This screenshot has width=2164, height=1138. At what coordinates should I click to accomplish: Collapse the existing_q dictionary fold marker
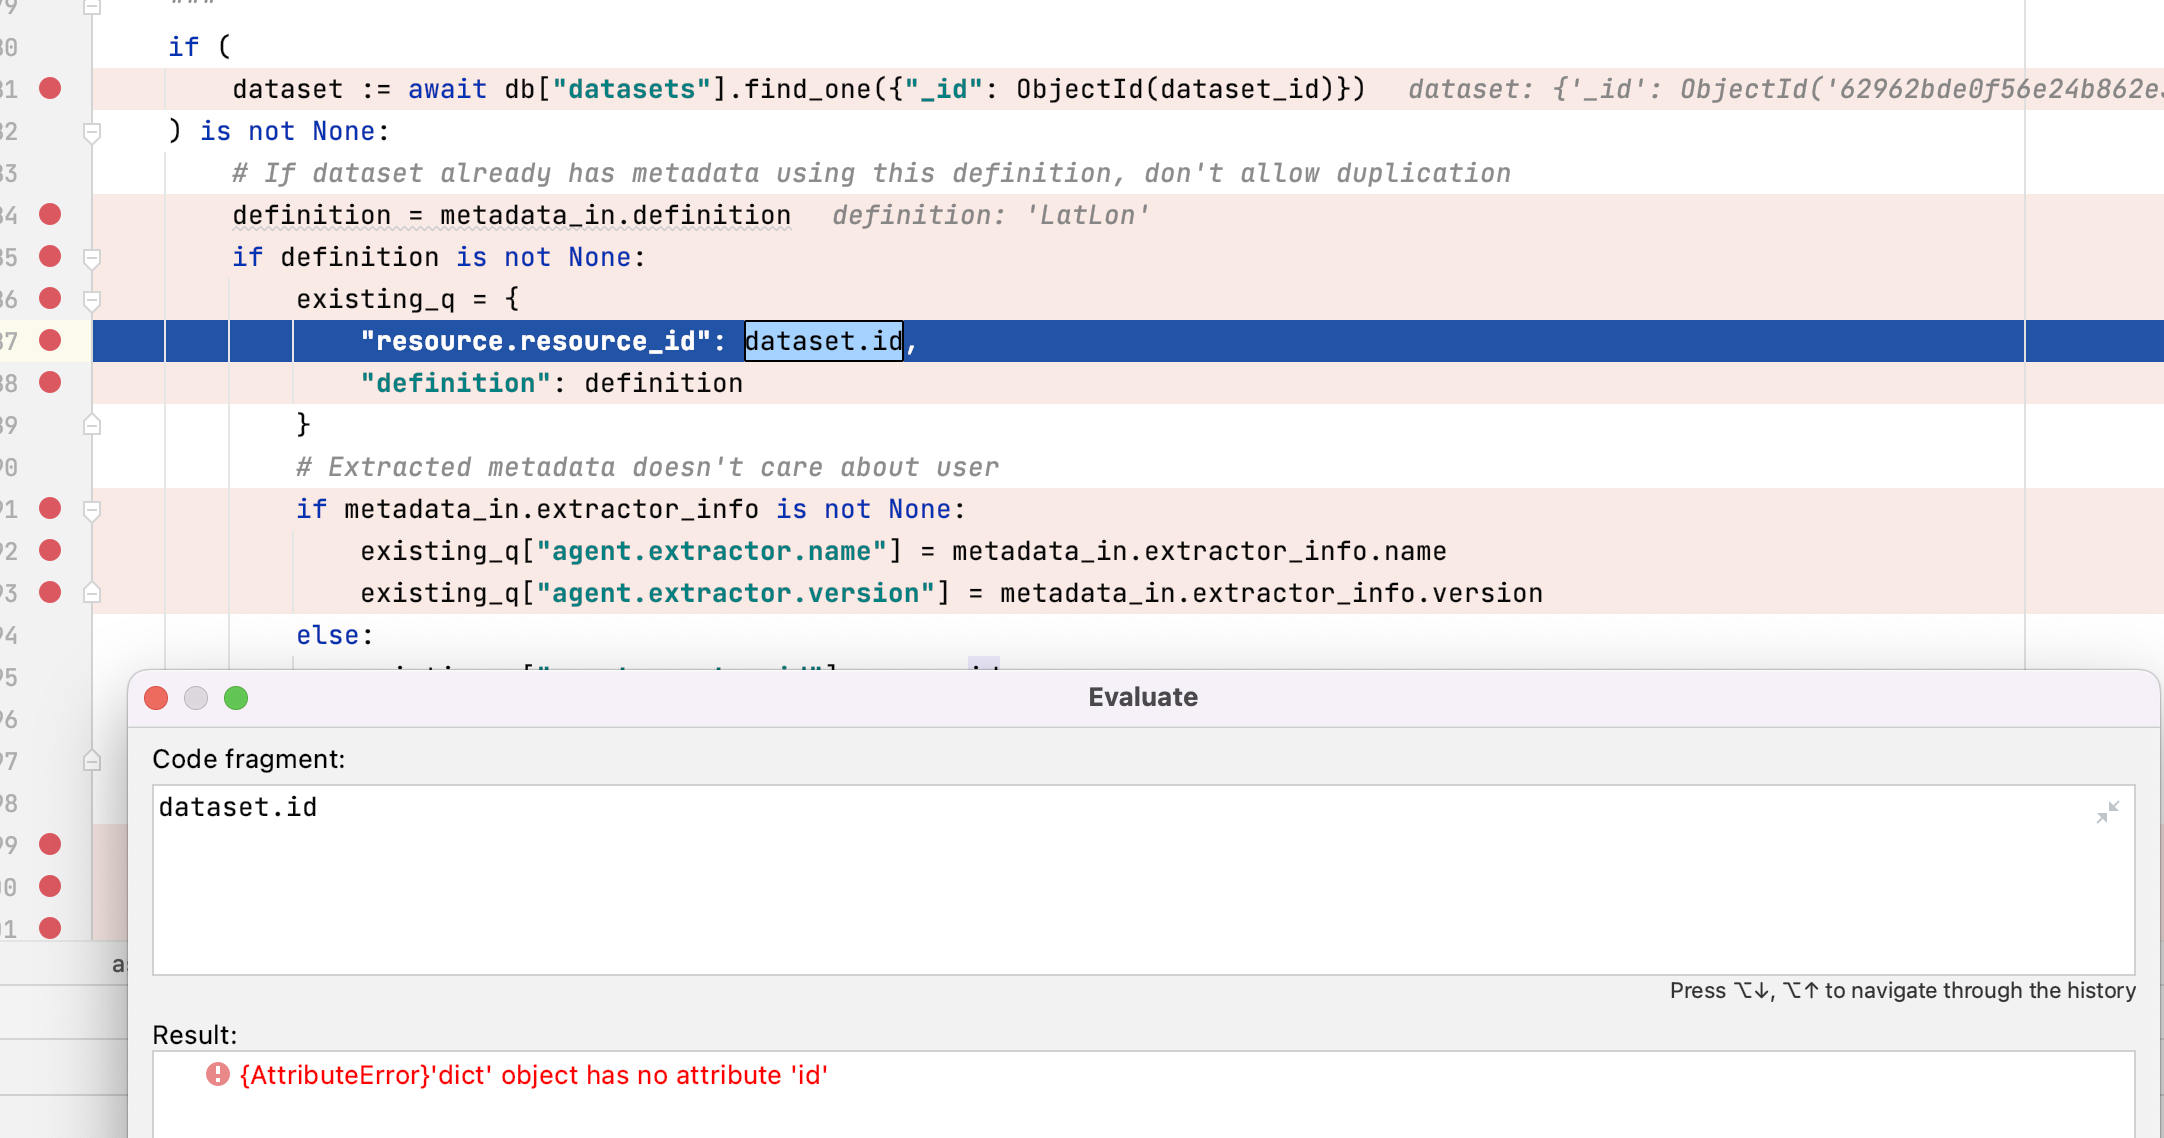(x=92, y=300)
